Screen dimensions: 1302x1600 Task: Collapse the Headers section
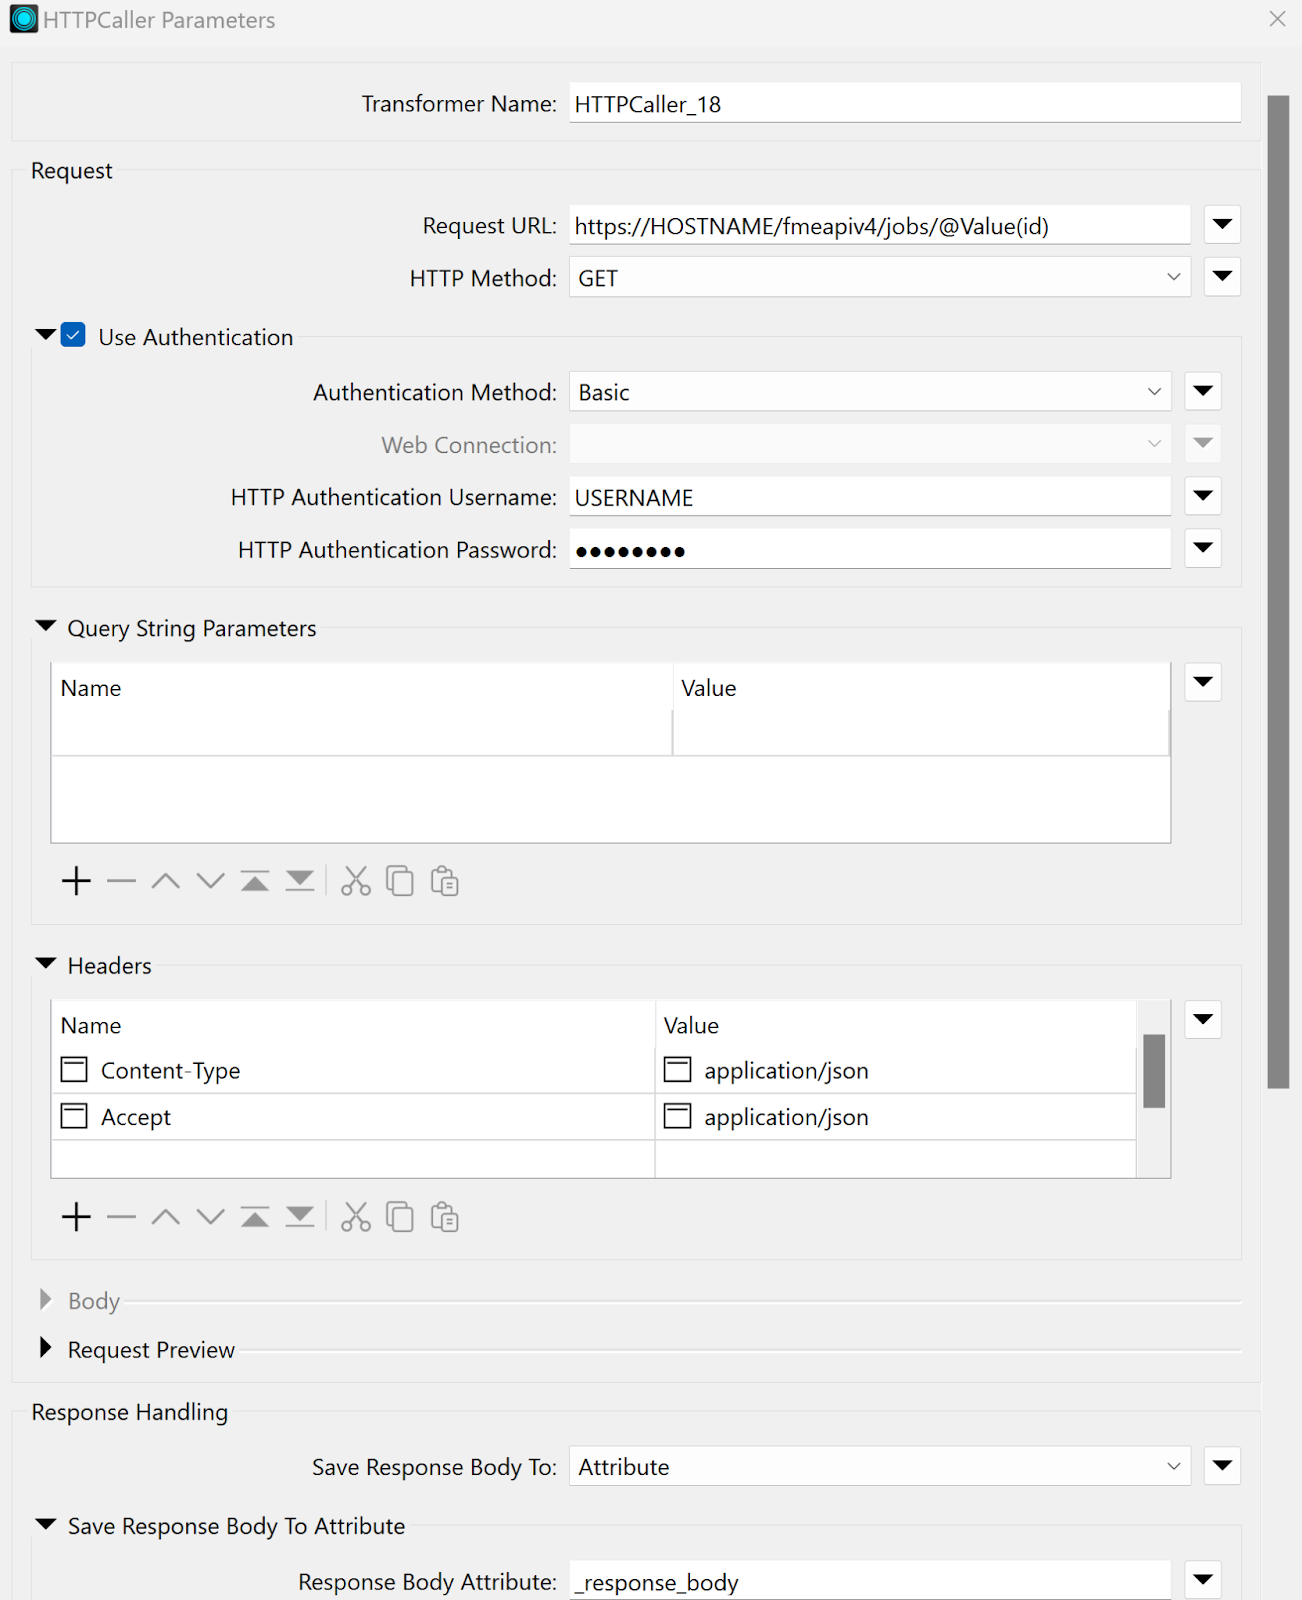click(46, 964)
